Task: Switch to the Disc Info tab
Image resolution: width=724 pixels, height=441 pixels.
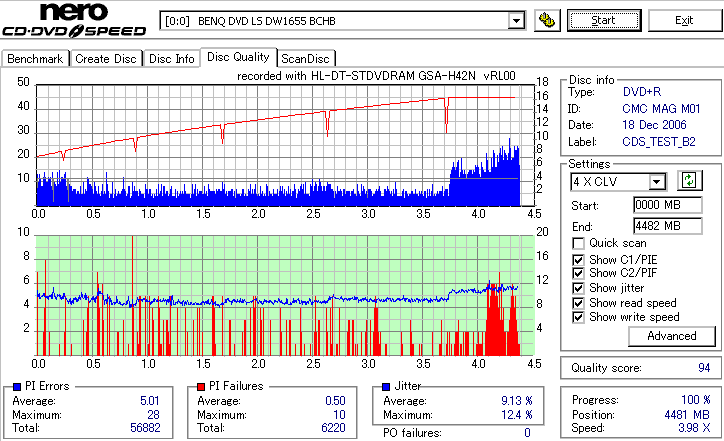Action: pyautogui.click(x=171, y=59)
